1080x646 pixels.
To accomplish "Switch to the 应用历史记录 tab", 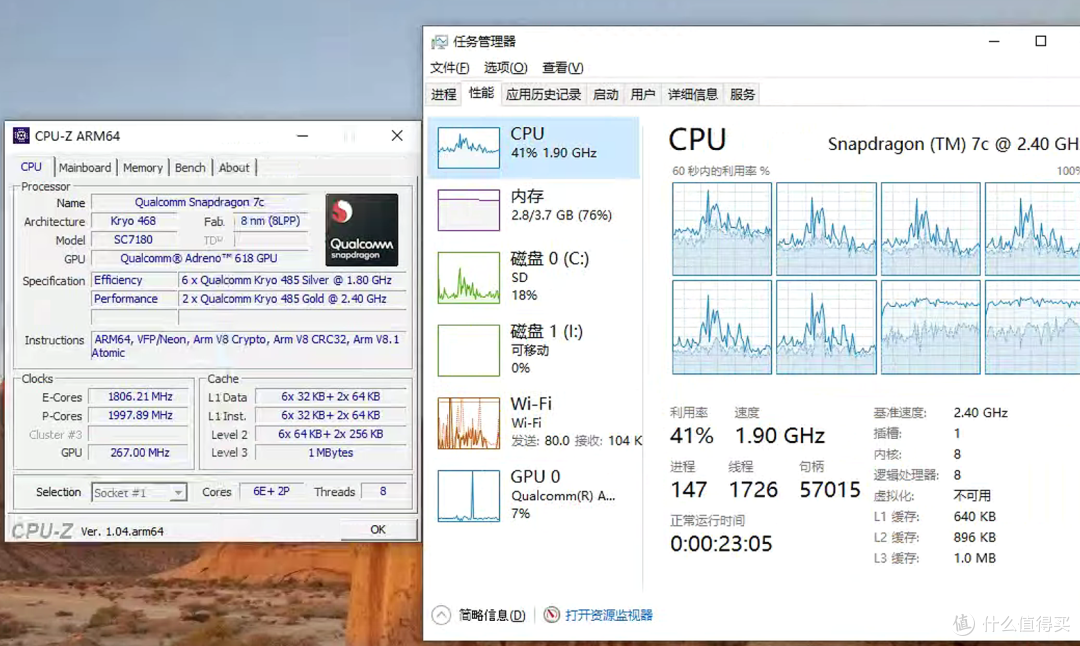I will (543, 94).
